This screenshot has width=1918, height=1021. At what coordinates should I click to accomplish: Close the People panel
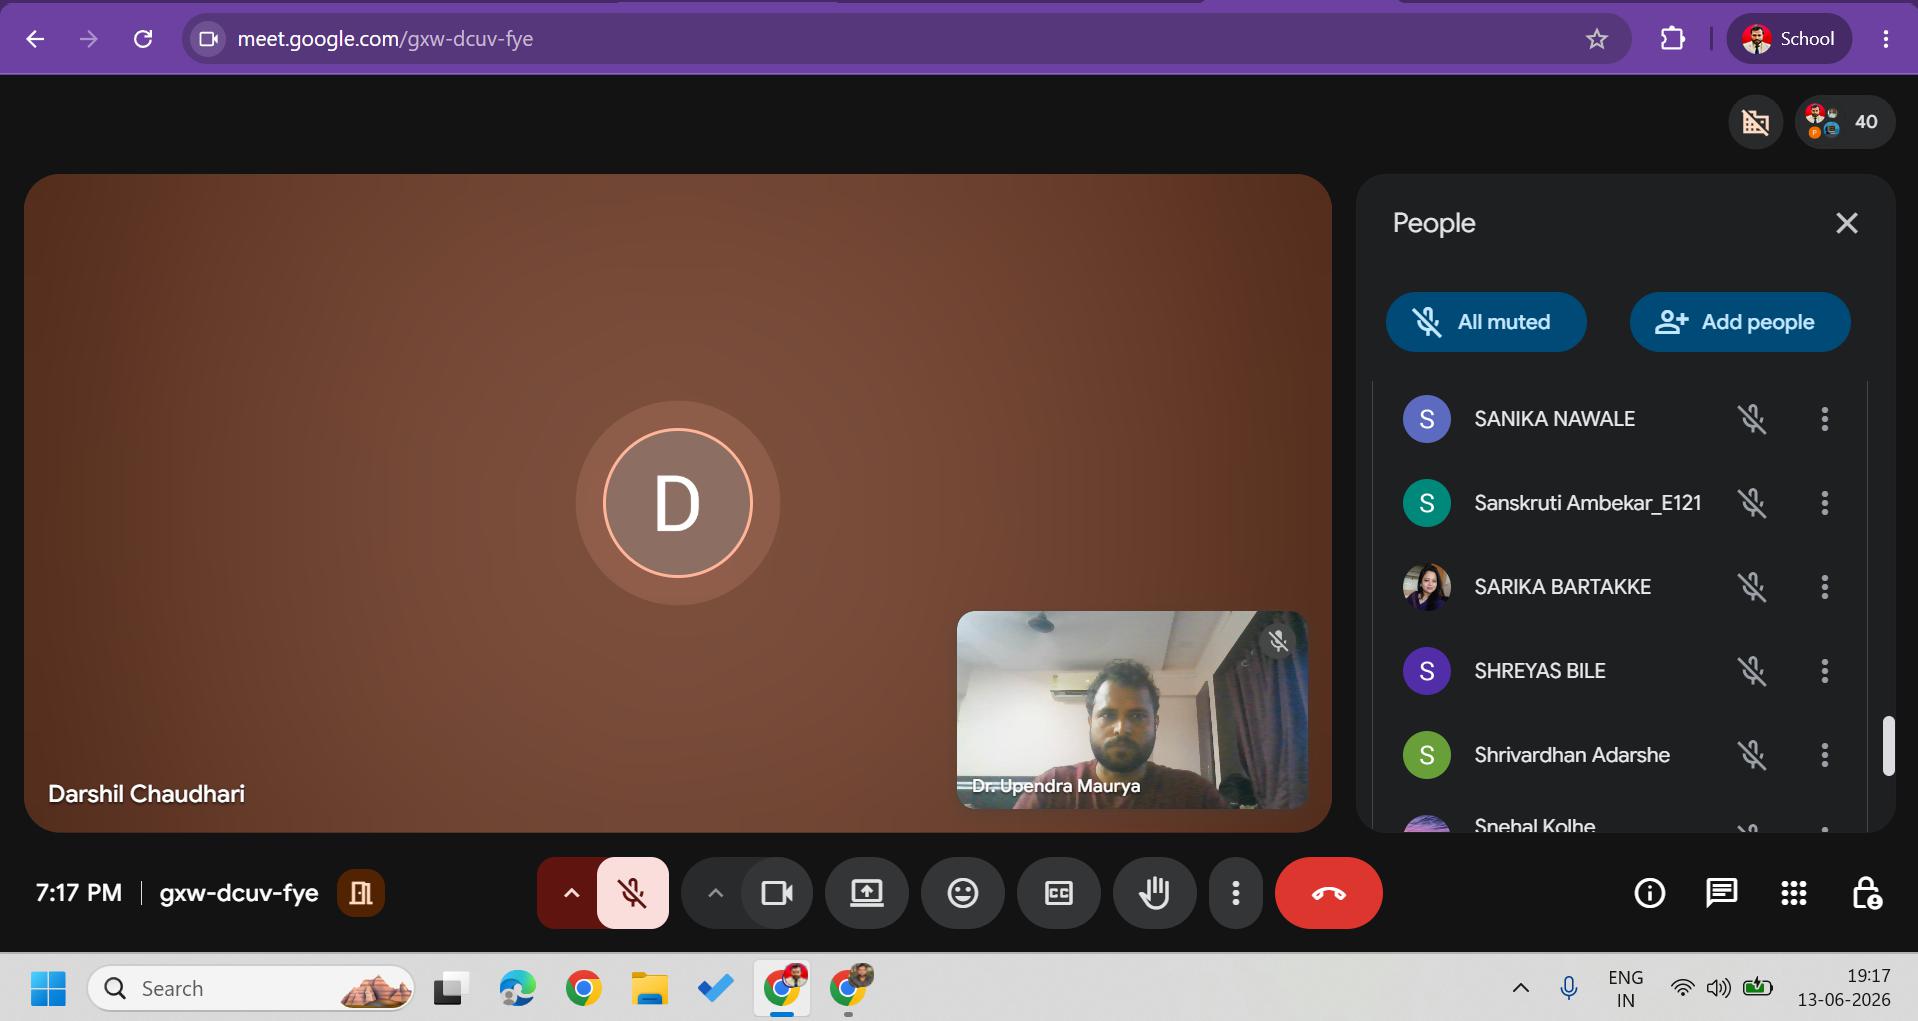tap(1846, 223)
